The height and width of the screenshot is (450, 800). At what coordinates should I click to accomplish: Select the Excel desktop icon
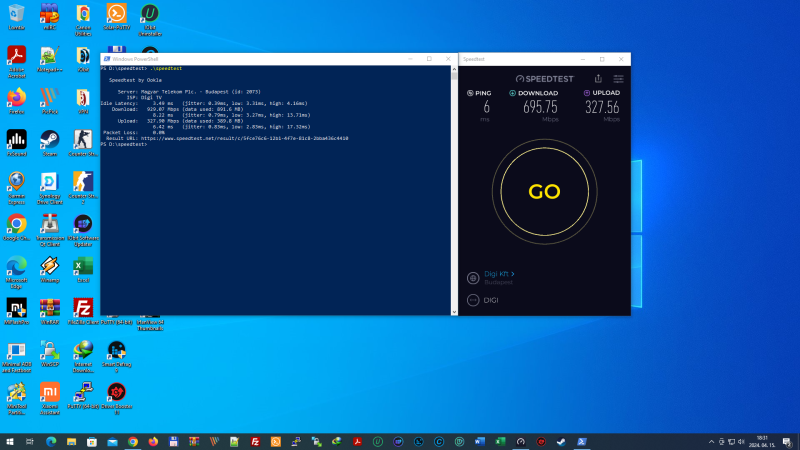point(83,269)
